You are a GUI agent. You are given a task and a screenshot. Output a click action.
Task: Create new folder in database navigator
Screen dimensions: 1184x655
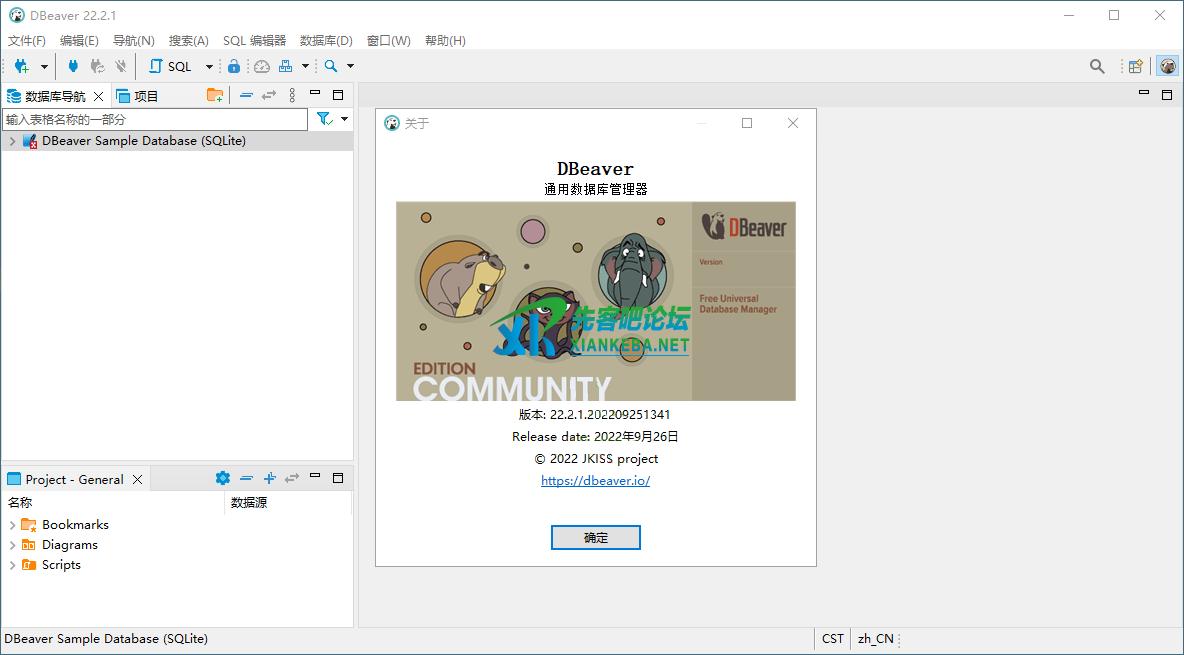[215, 95]
